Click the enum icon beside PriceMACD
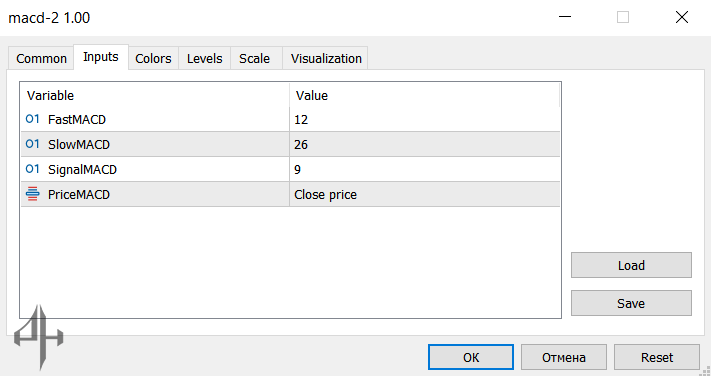The image size is (711, 376). (33, 194)
